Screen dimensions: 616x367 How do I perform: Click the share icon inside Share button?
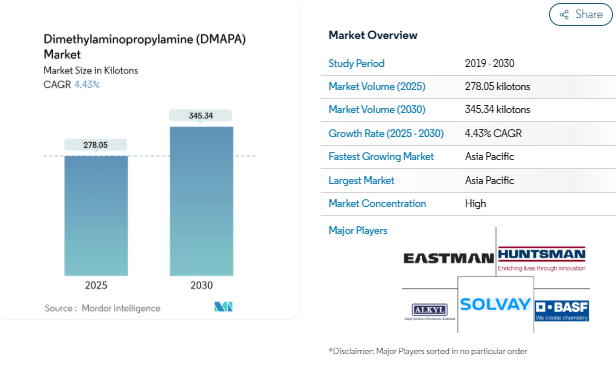pyautogui.click(x=564, y=15)
